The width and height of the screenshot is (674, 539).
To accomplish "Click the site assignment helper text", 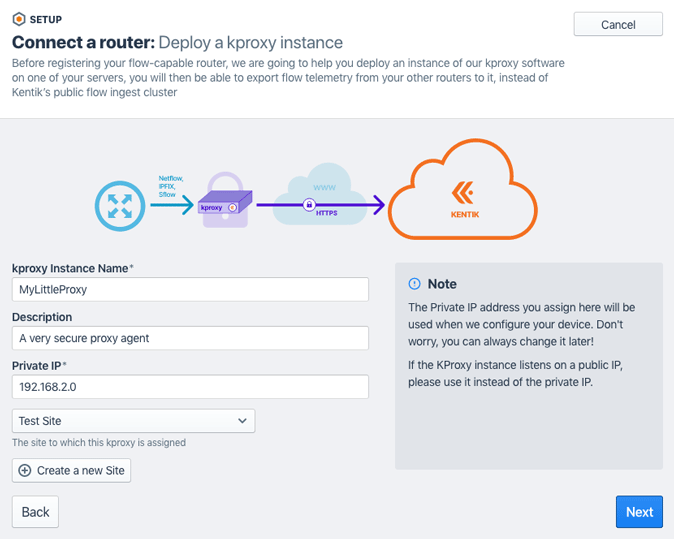I will 99,443.
